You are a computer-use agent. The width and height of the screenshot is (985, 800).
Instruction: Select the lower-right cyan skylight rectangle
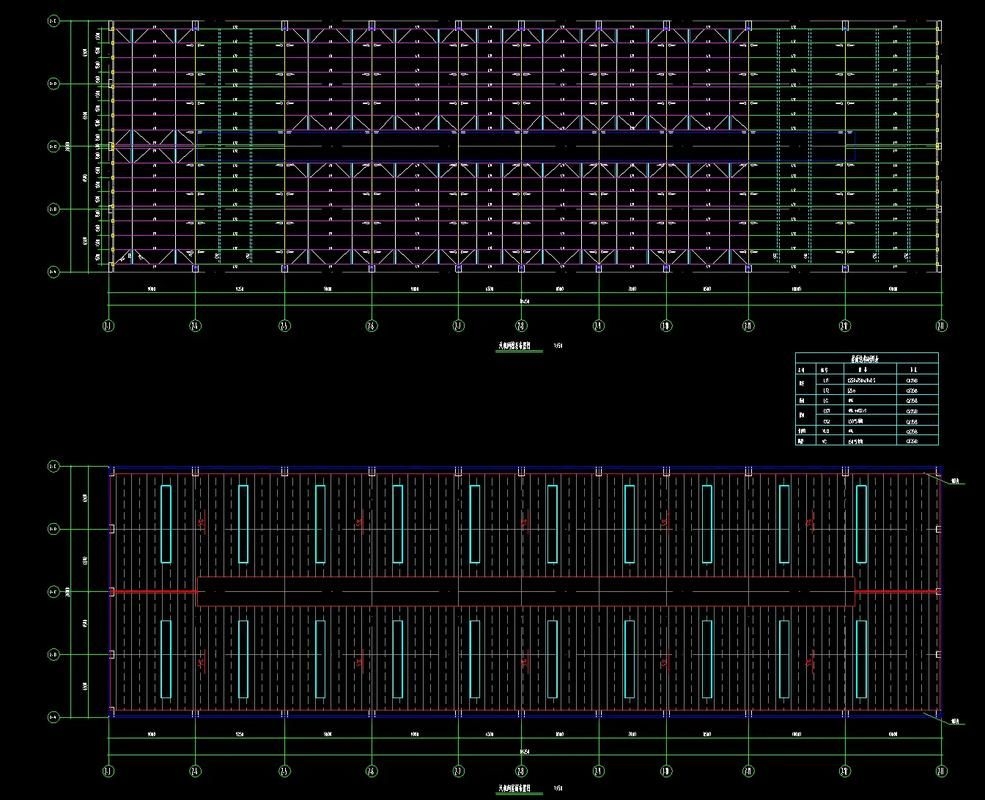pos(862,659)
